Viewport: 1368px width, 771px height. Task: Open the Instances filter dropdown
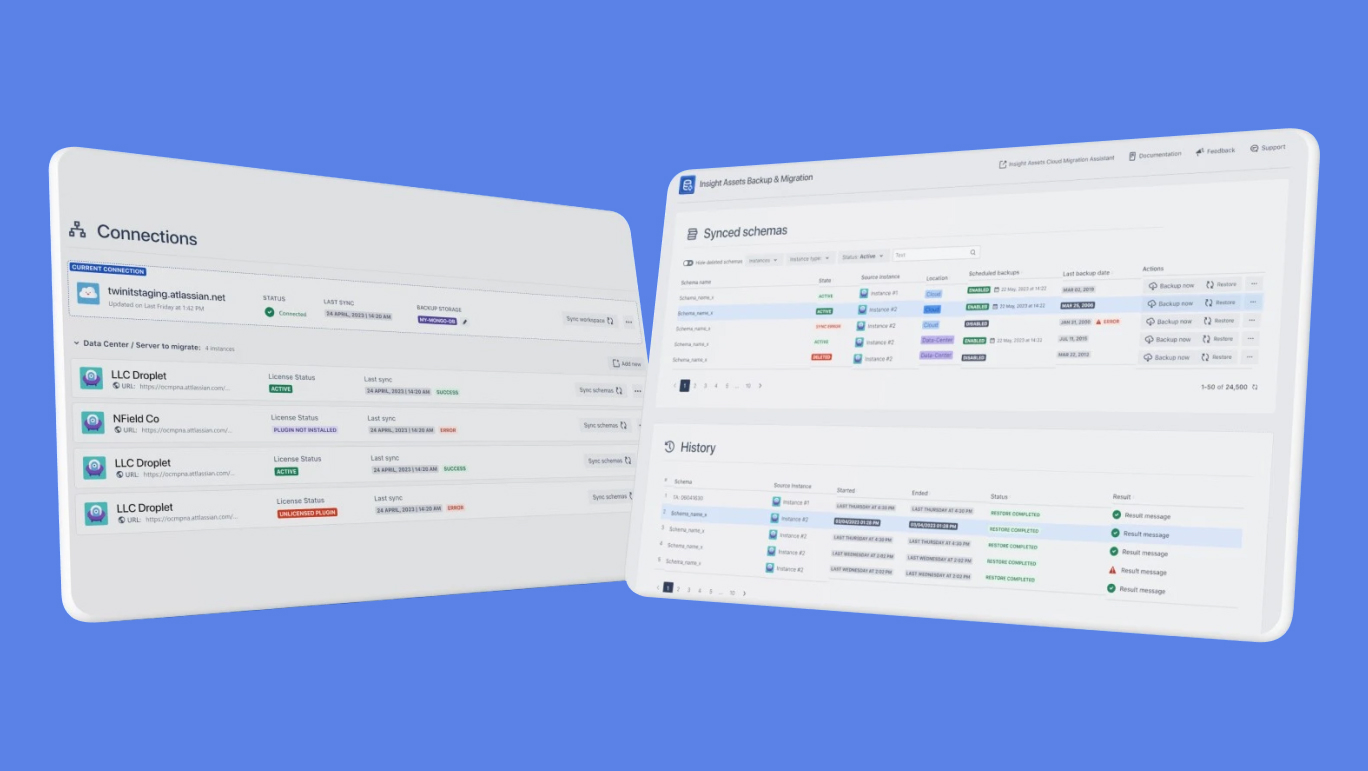pyautogui.click(x=764, y=260)
